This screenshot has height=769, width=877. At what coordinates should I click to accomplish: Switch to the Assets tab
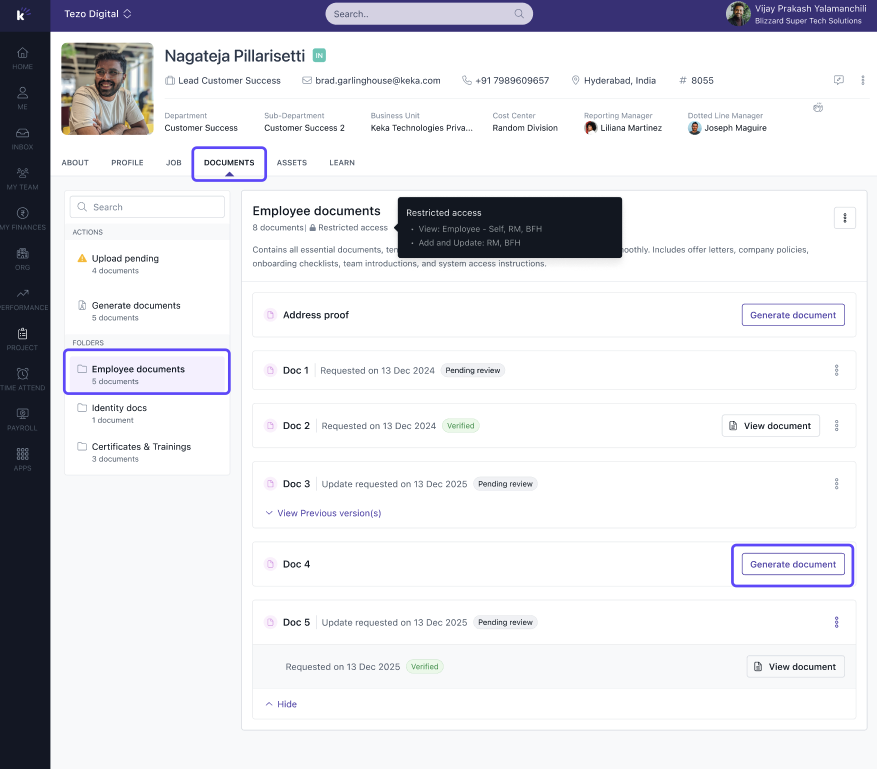point(291,163)
